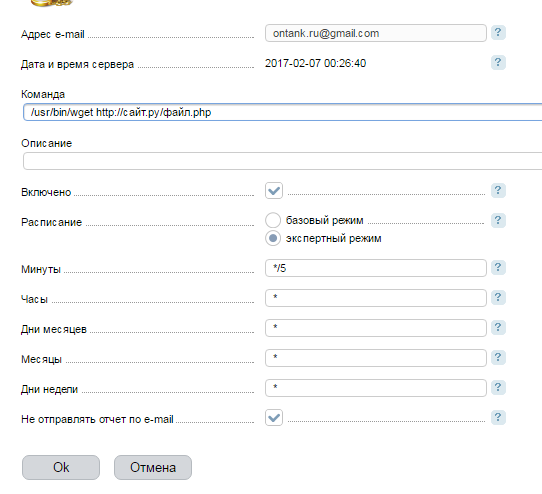The image size is (542, 494).
Task: Click into the Описание text field
Action: (282, 161)
